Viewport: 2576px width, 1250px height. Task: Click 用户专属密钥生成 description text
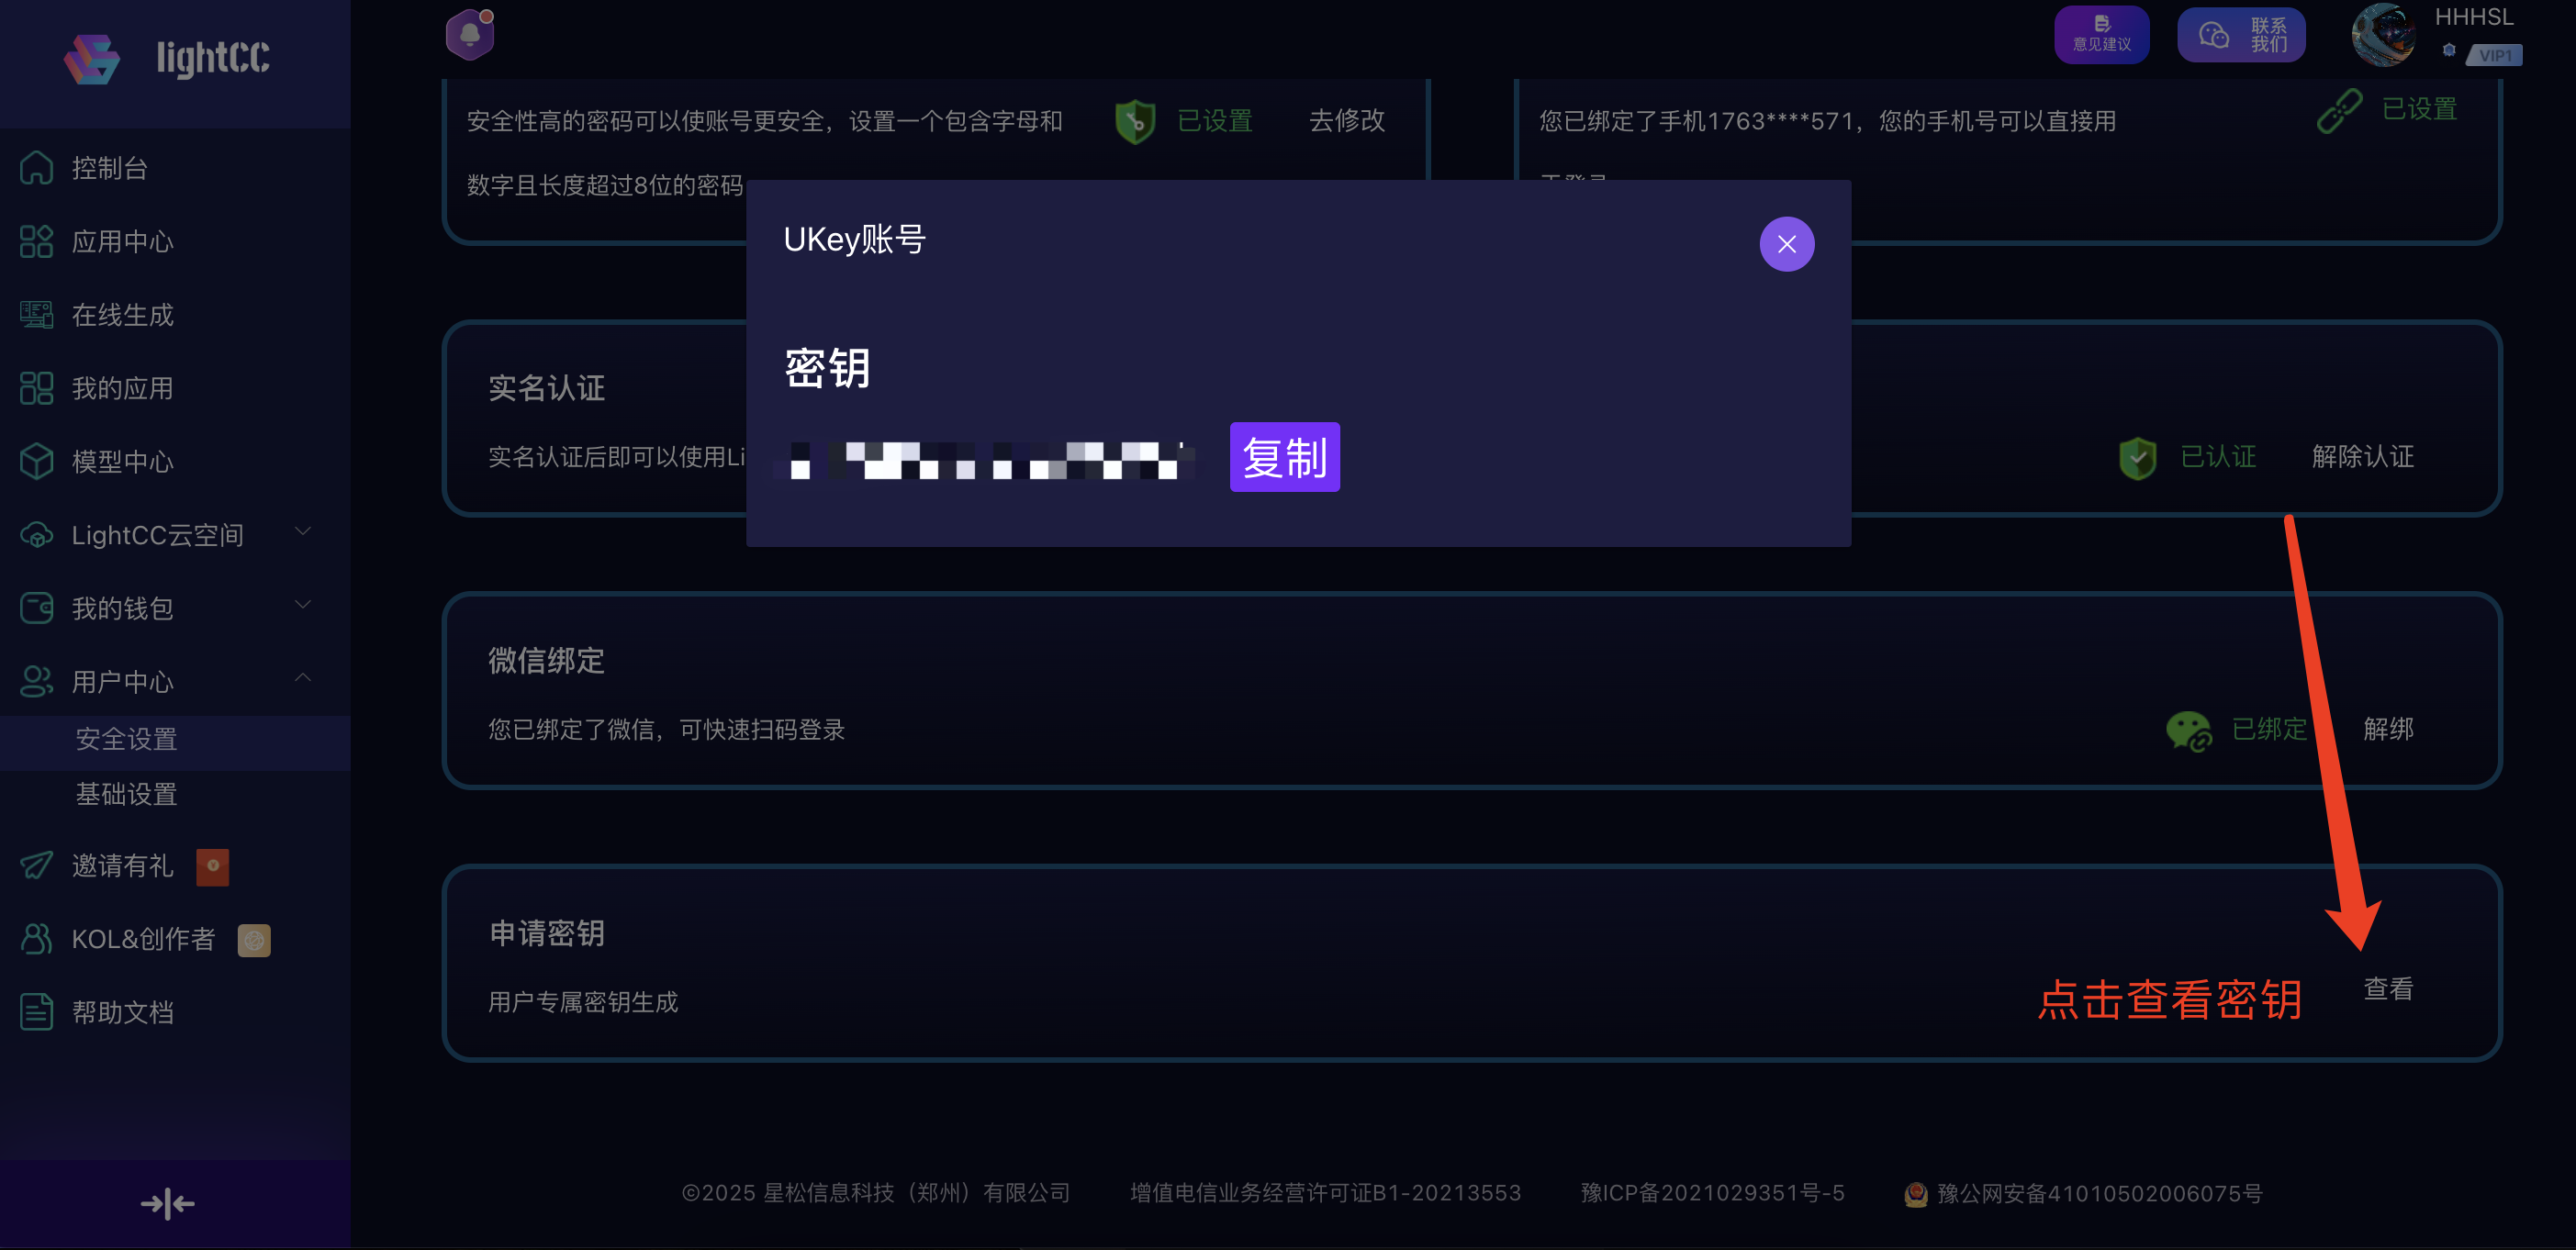click(583, 1002)
